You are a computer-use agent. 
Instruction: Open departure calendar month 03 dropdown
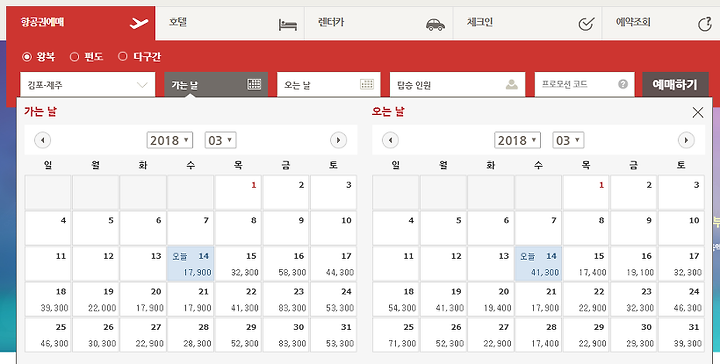pyautogui.click(x=221, y=140)
